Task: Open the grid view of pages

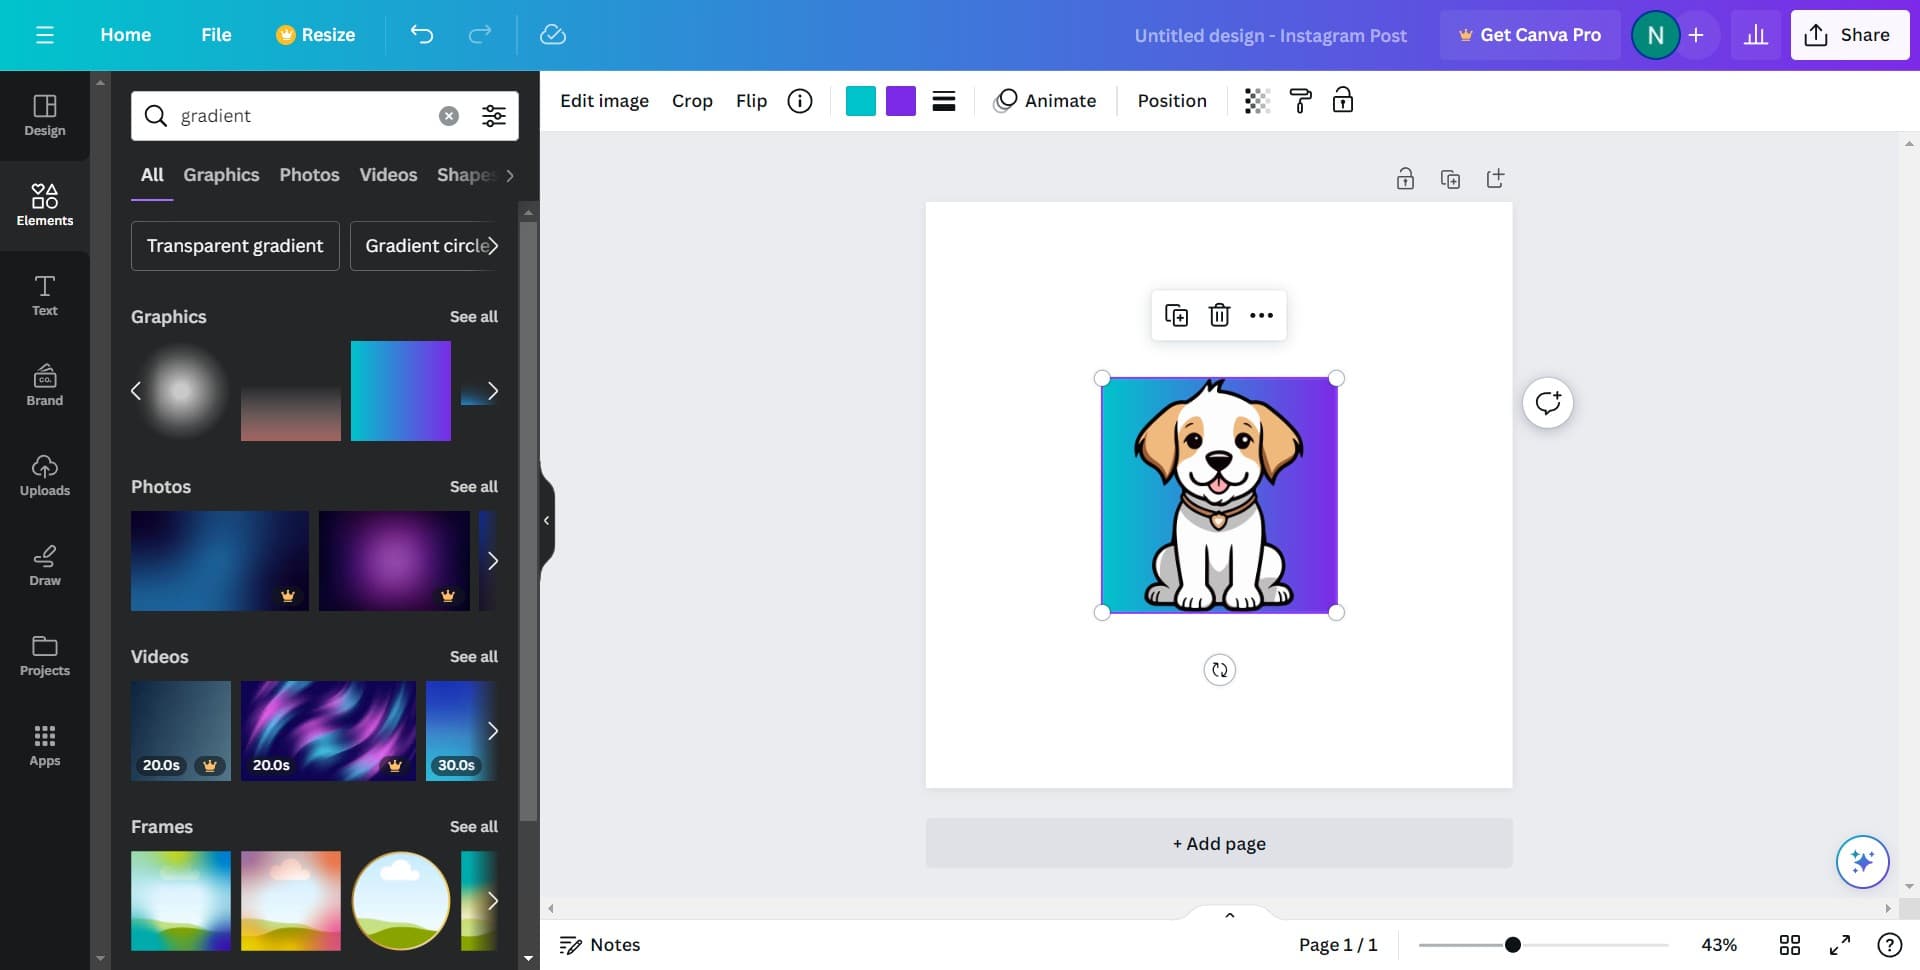Action: tap(1790, 945)
